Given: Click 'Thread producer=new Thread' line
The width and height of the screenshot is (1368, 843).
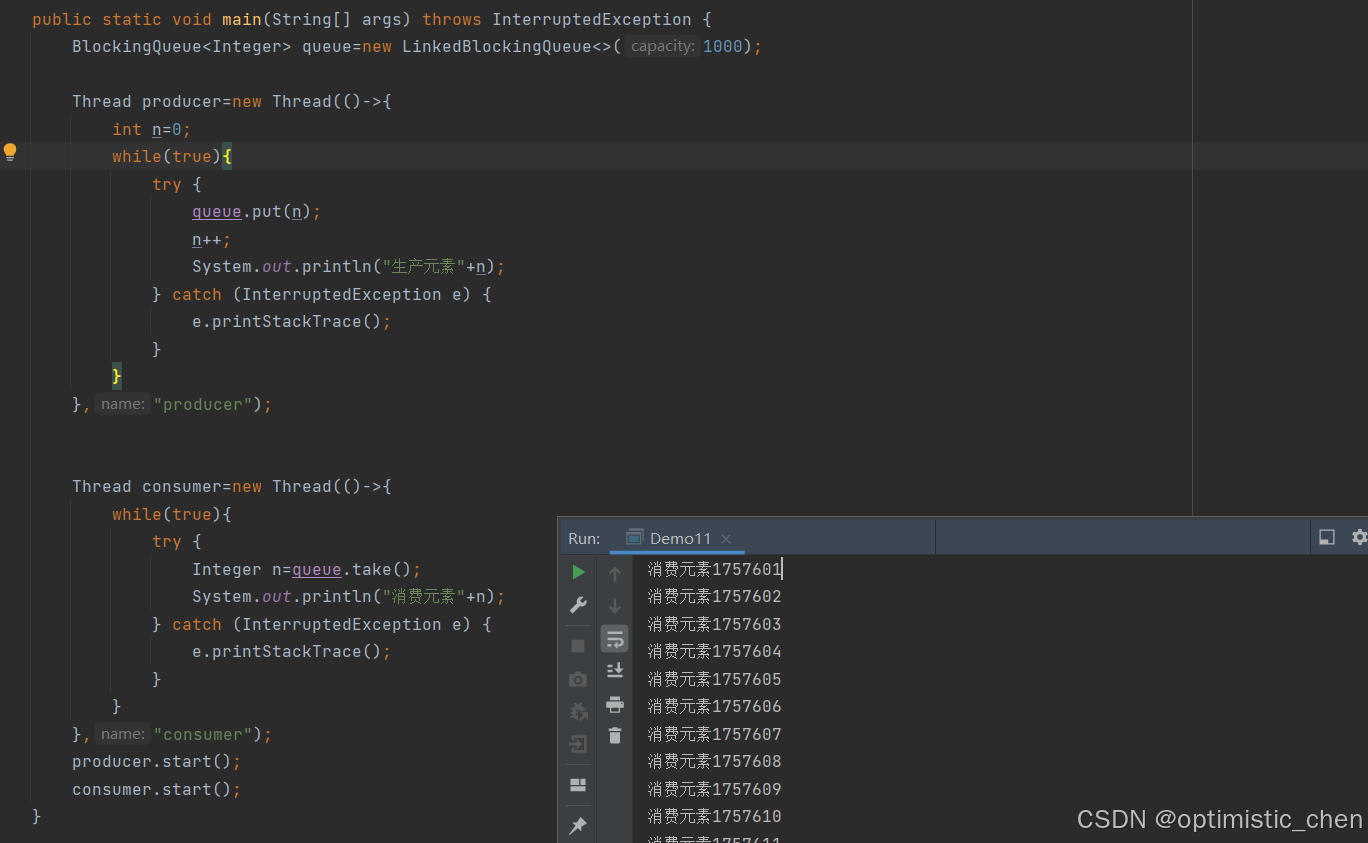Looking at the screenshot, I should click(x=232, y=101).
